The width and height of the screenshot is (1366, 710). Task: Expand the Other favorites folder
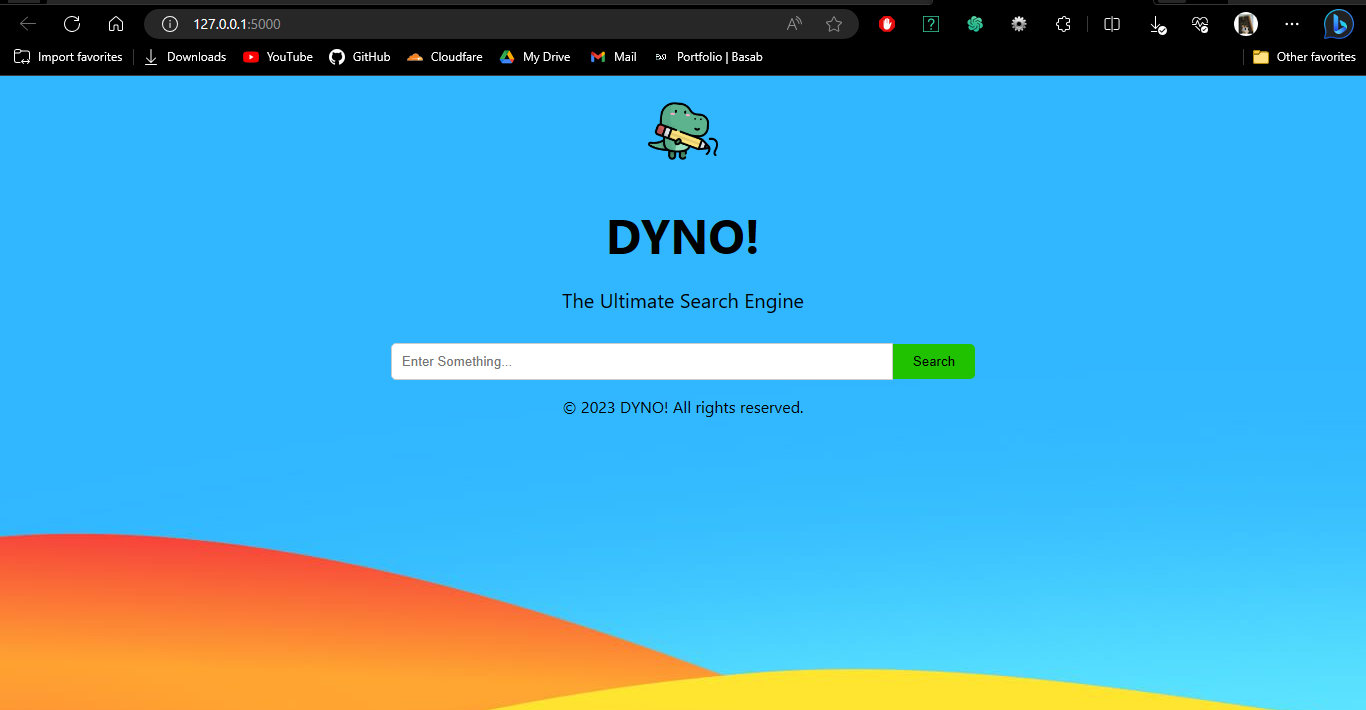click(1304, 57)
